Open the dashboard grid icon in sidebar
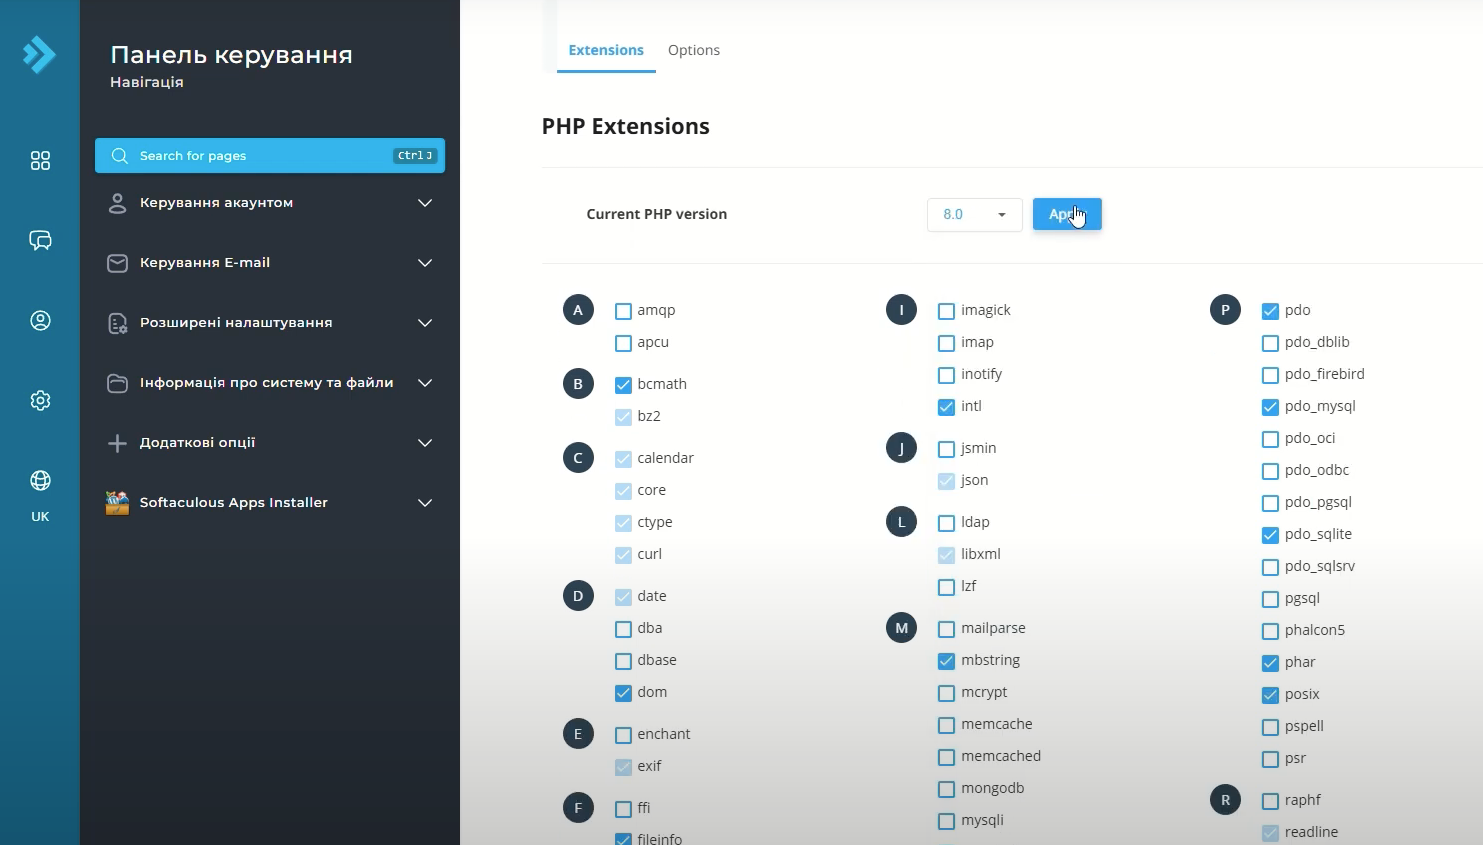This screenshot has height=845, width=1483. click(x=40, y=161)
